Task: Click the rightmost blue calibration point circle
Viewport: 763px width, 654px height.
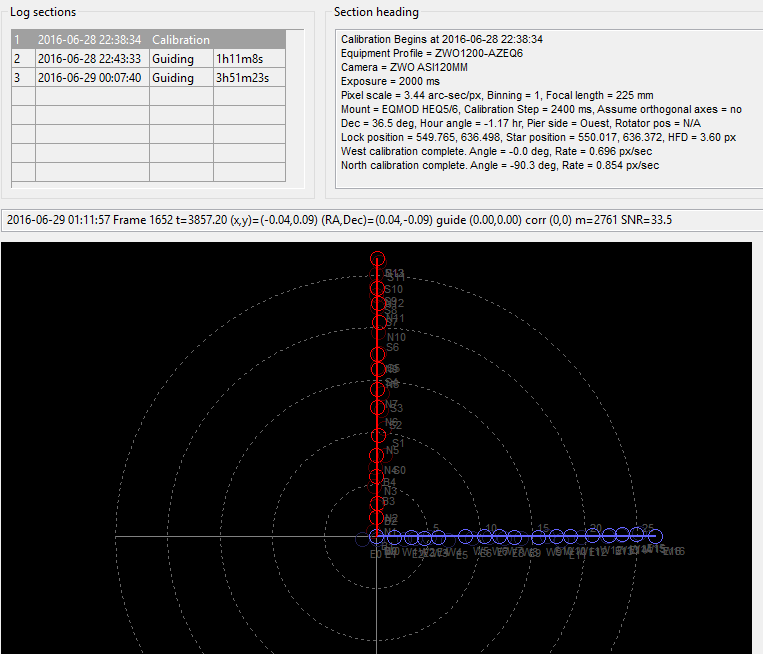Action: click(x=655, y=537)
